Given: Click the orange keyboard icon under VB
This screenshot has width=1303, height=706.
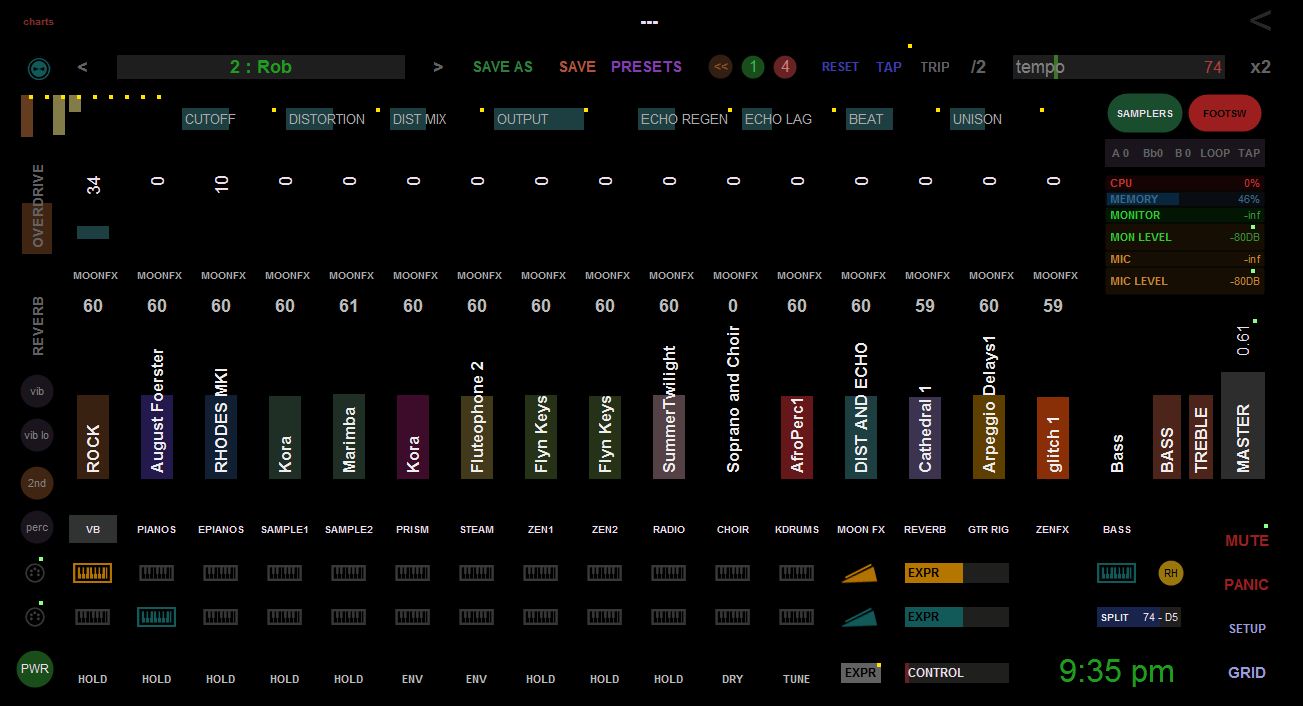Looking at the screenshot, I should click(92, 573).
